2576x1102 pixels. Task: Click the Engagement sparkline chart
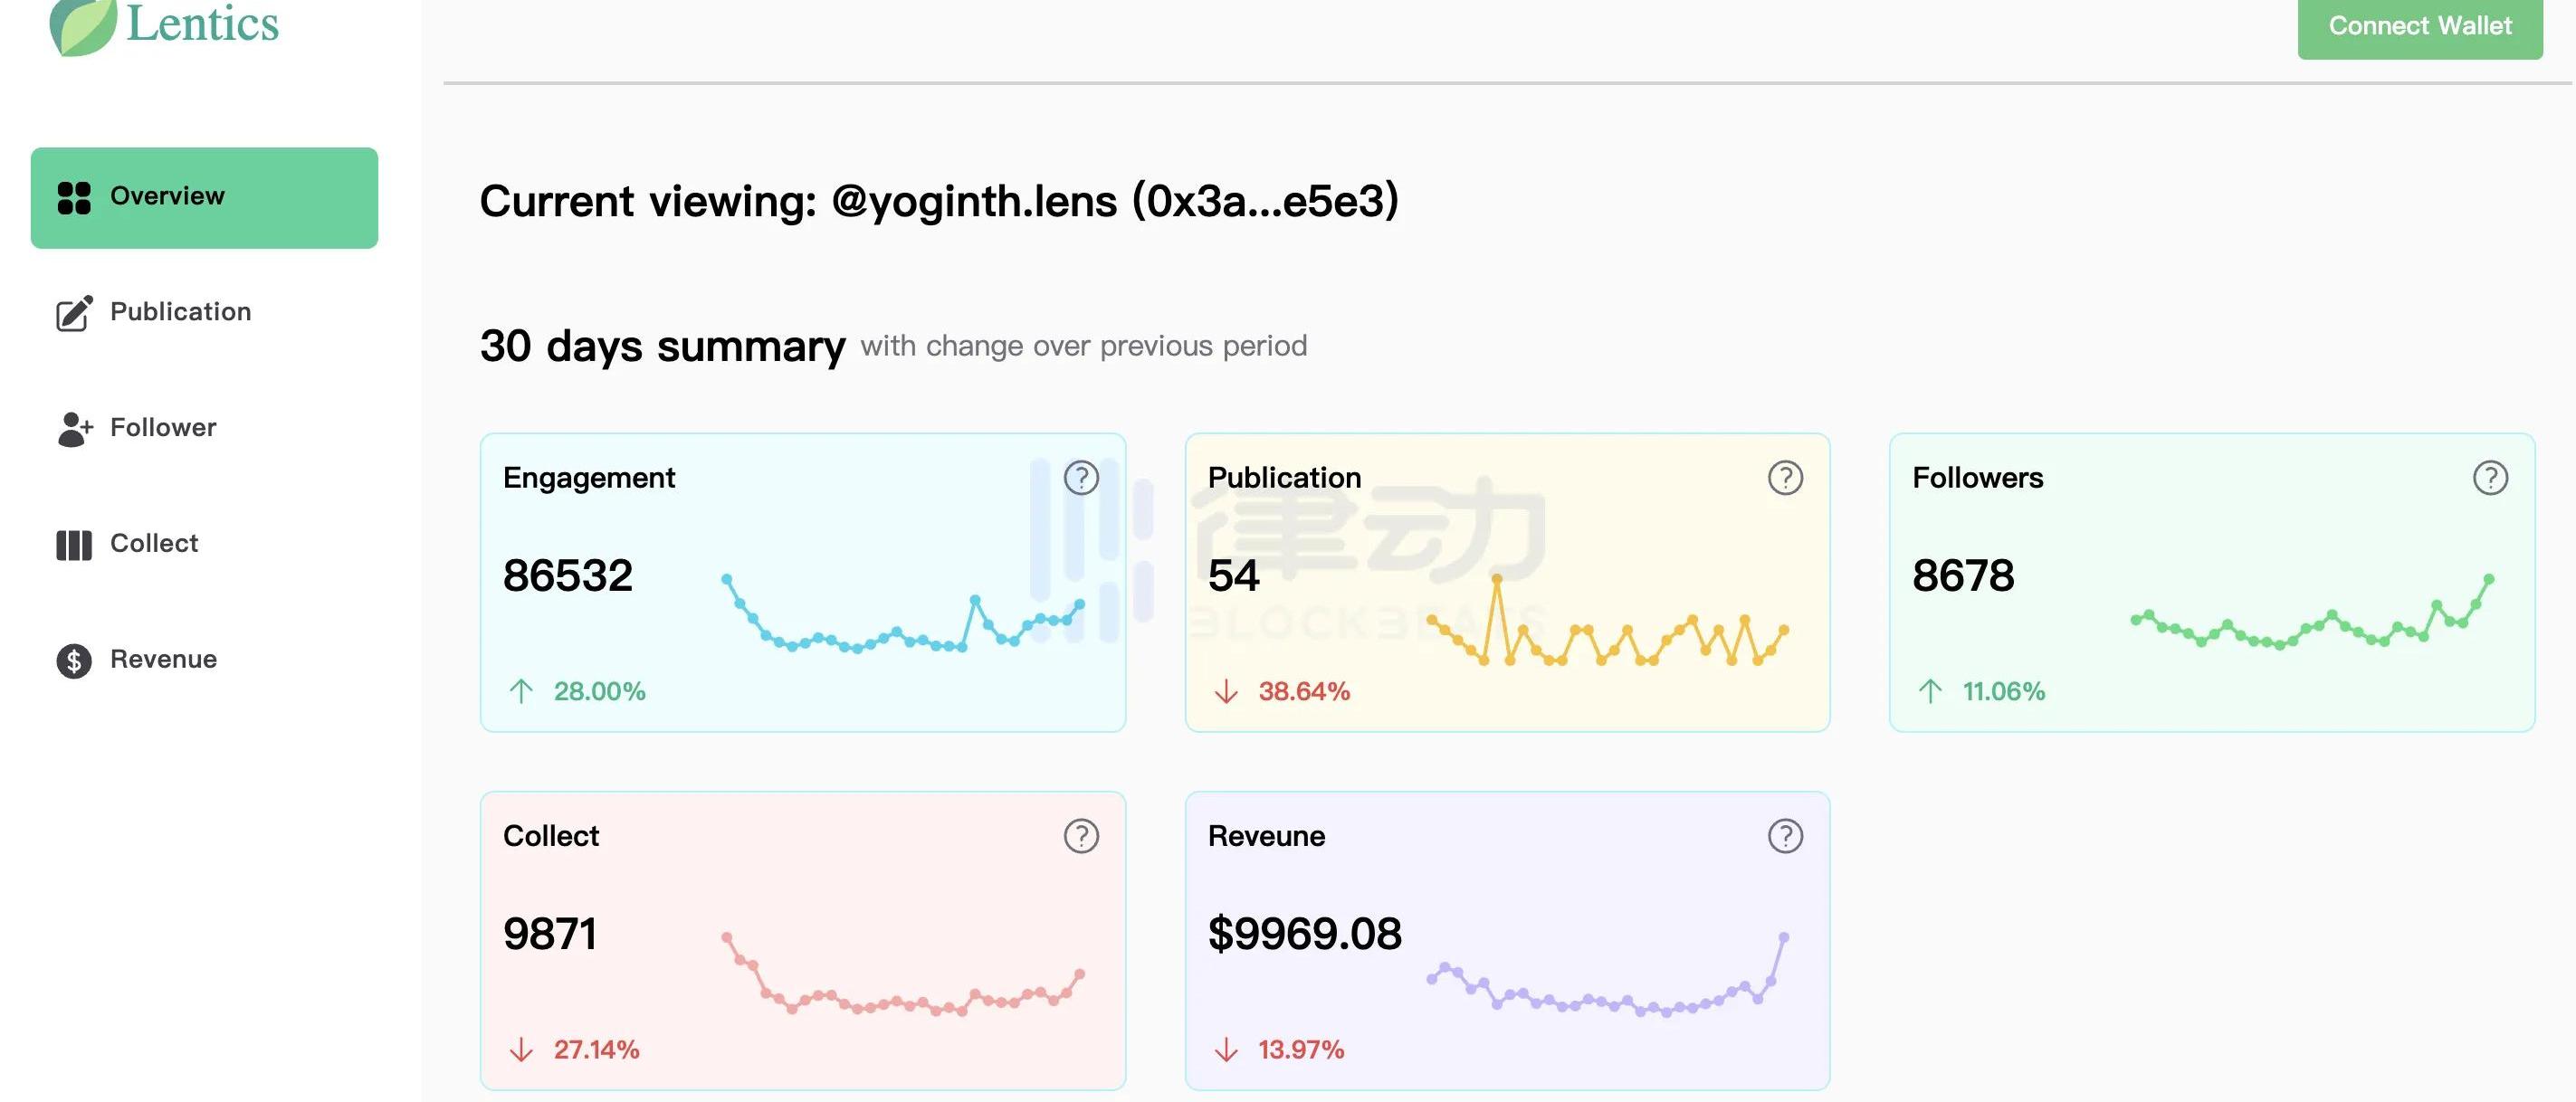(x=902, y=614)
